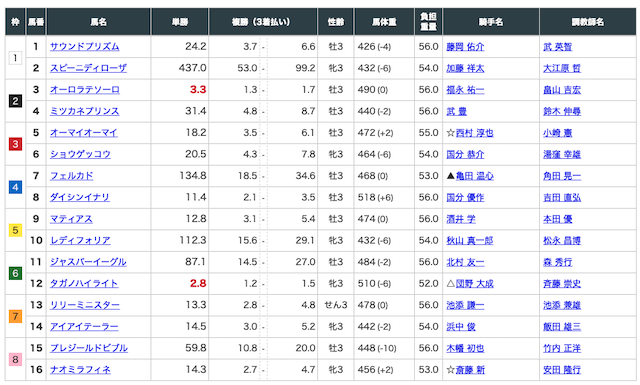Open プレジールドビジュ horse profile
Screen dimensions: 640x385
click(x=89, y=348)
